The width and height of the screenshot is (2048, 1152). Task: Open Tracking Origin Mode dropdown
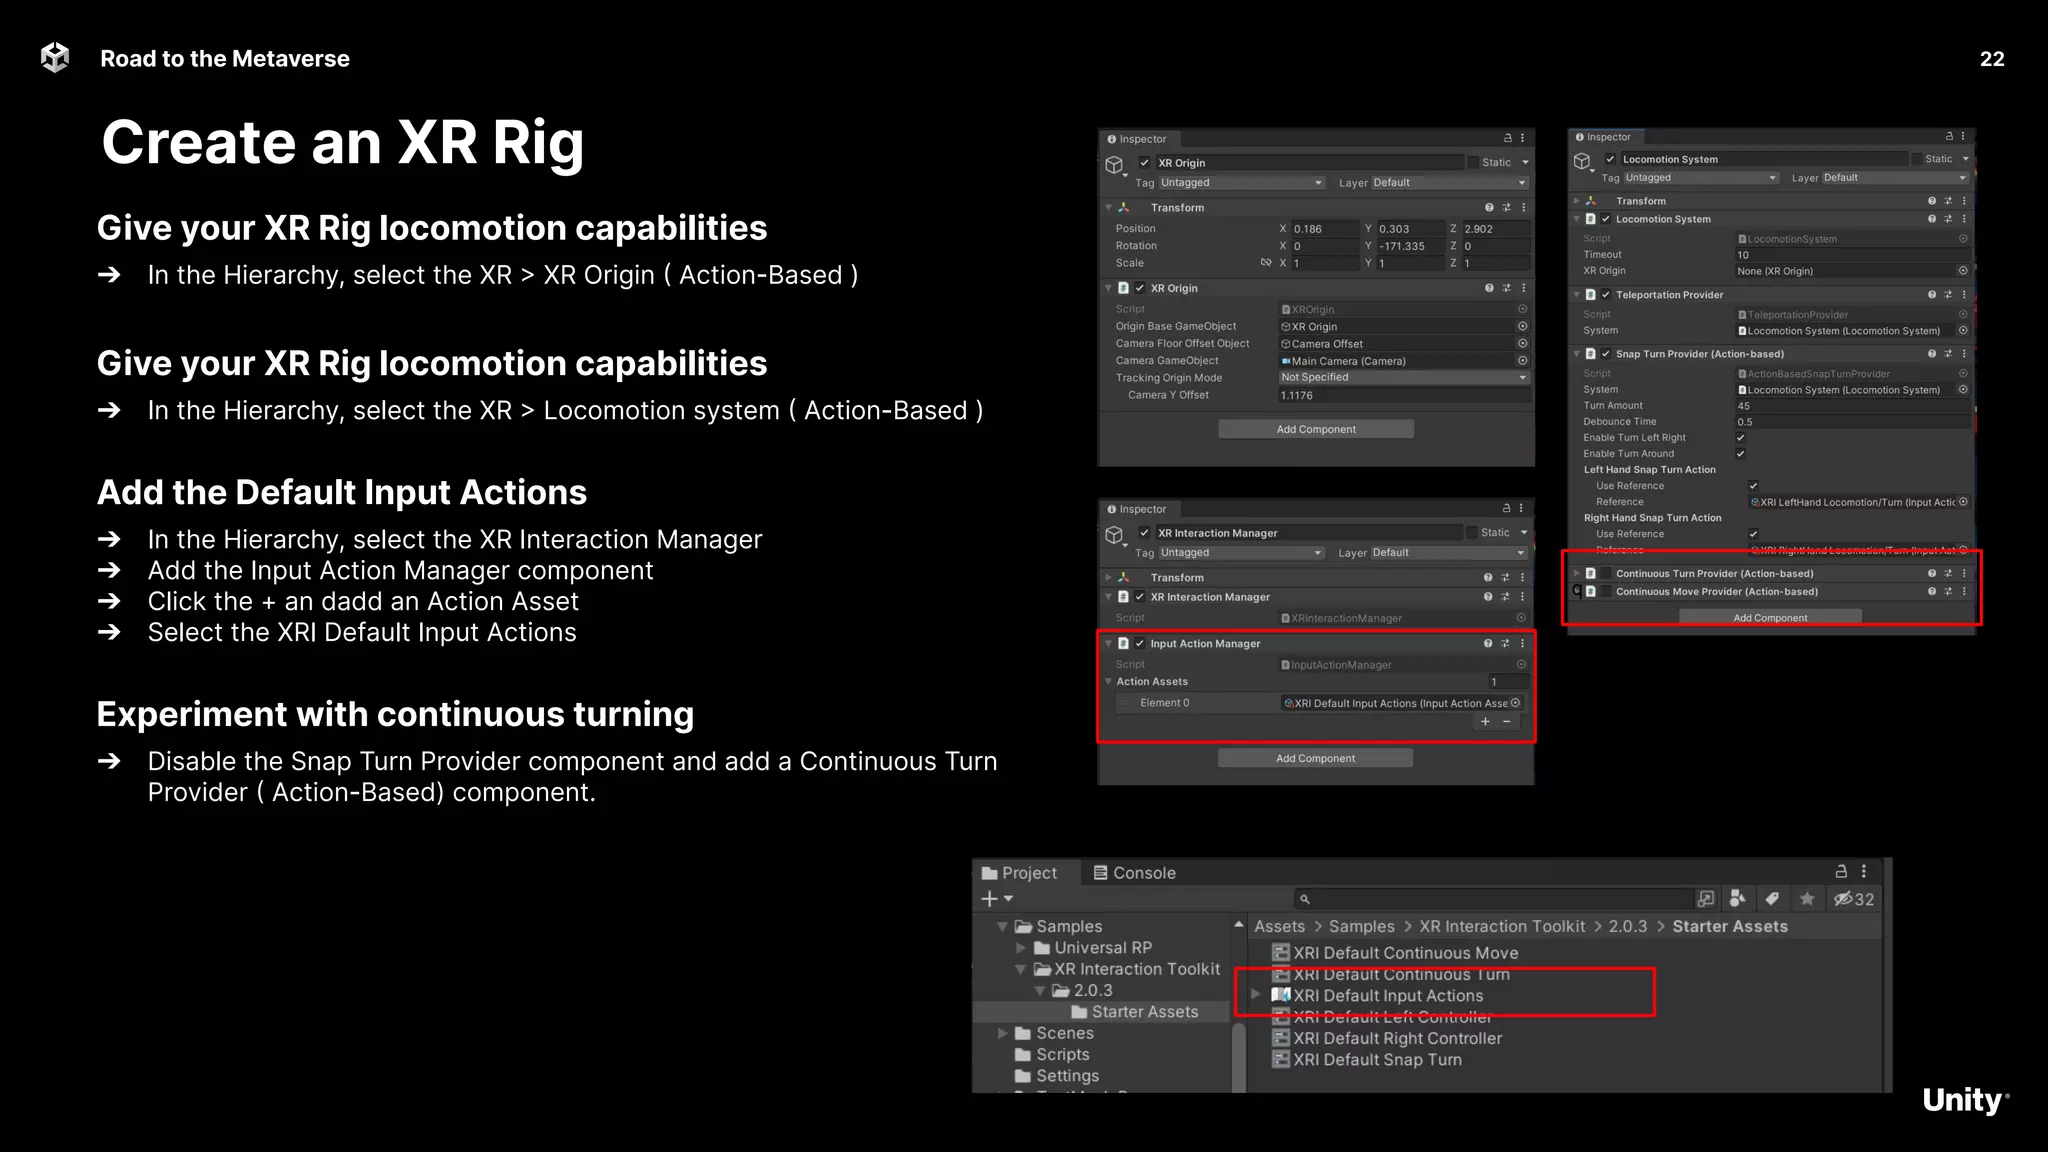click(x=1404, y=378)
